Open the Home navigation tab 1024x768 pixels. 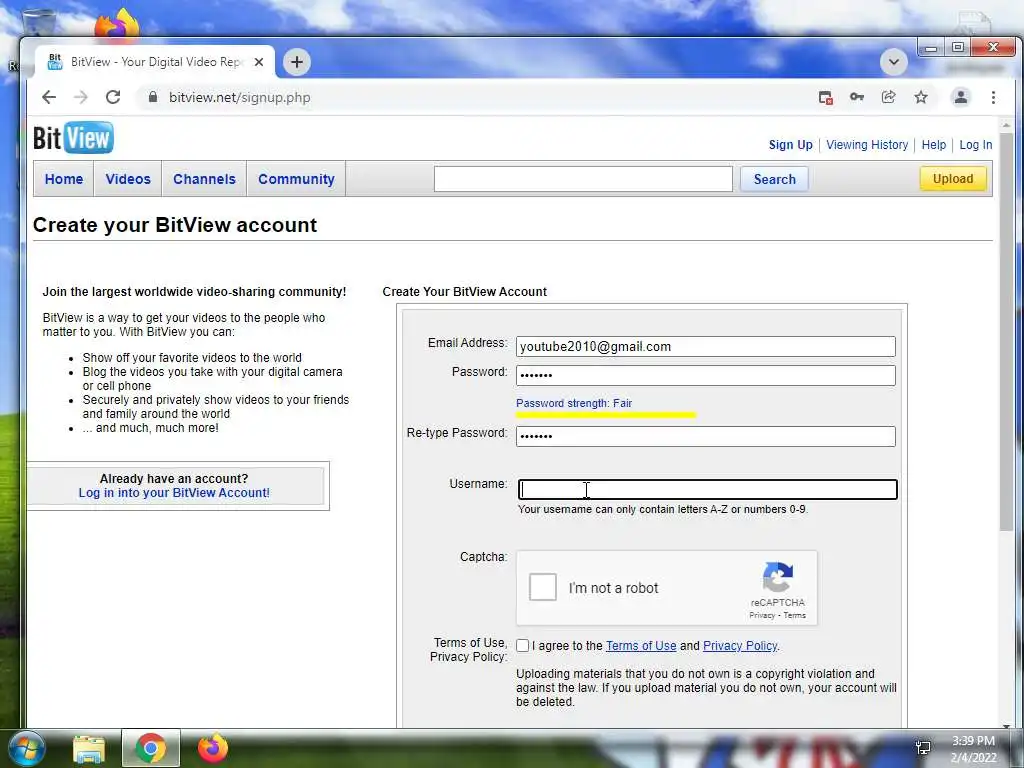coord(64,179)
